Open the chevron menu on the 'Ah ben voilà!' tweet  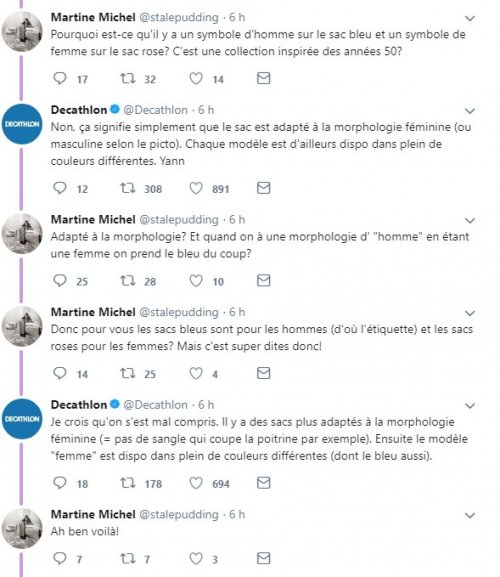point(470,515)
